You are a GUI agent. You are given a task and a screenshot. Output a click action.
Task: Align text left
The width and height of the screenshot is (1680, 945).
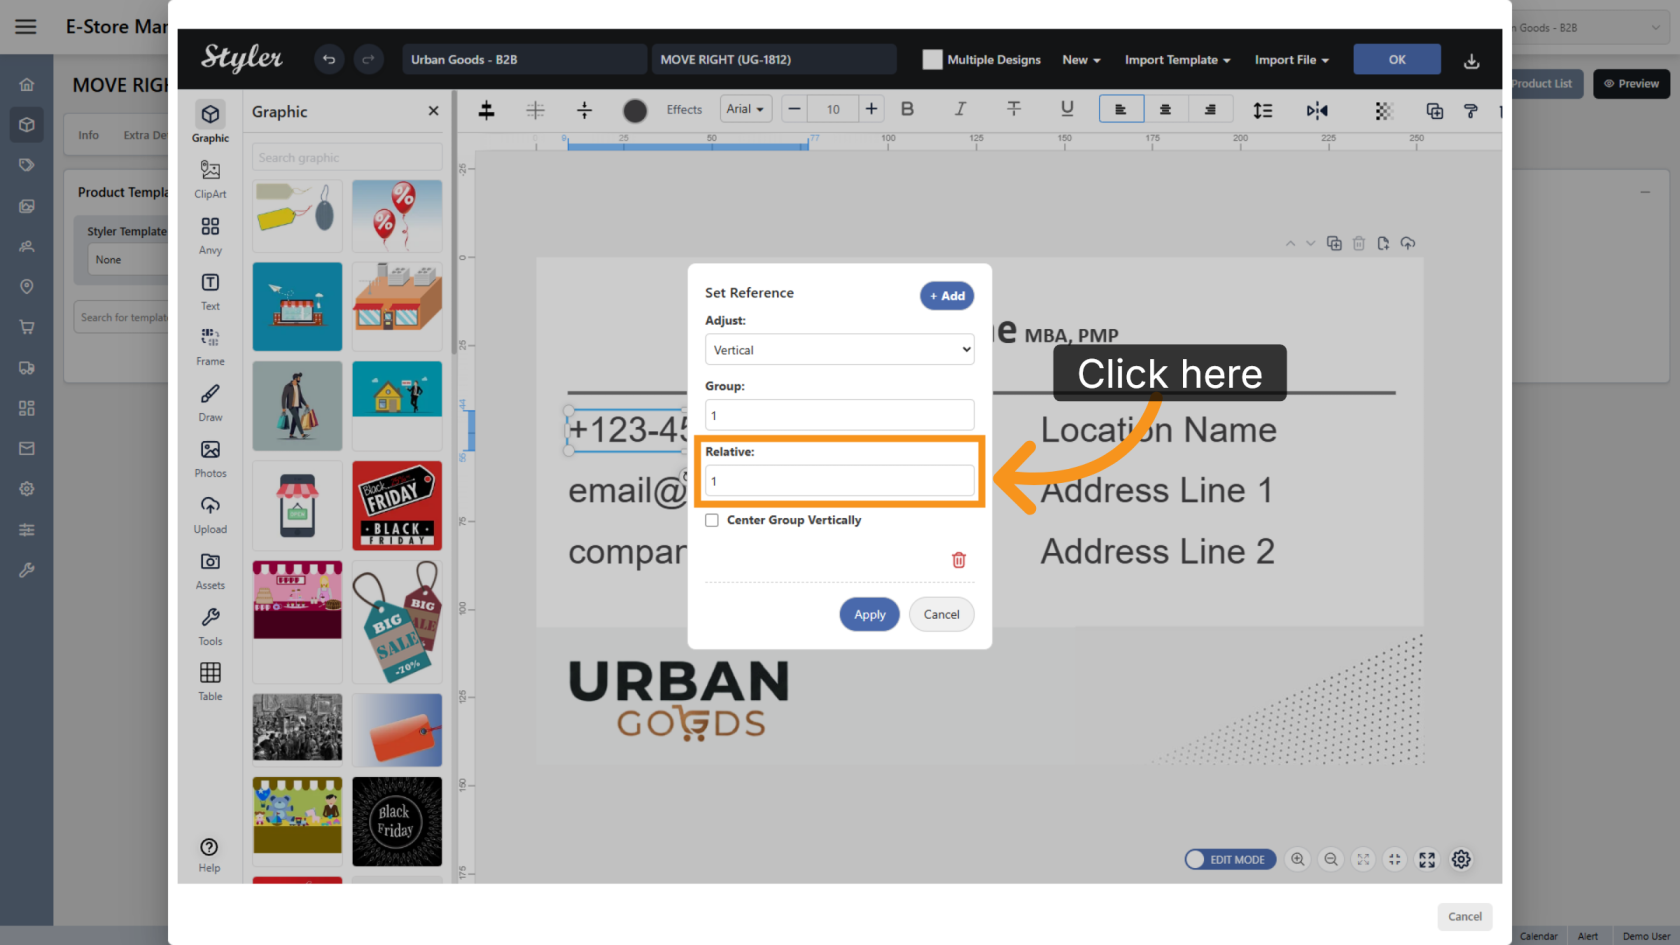tap(1121, 109)
